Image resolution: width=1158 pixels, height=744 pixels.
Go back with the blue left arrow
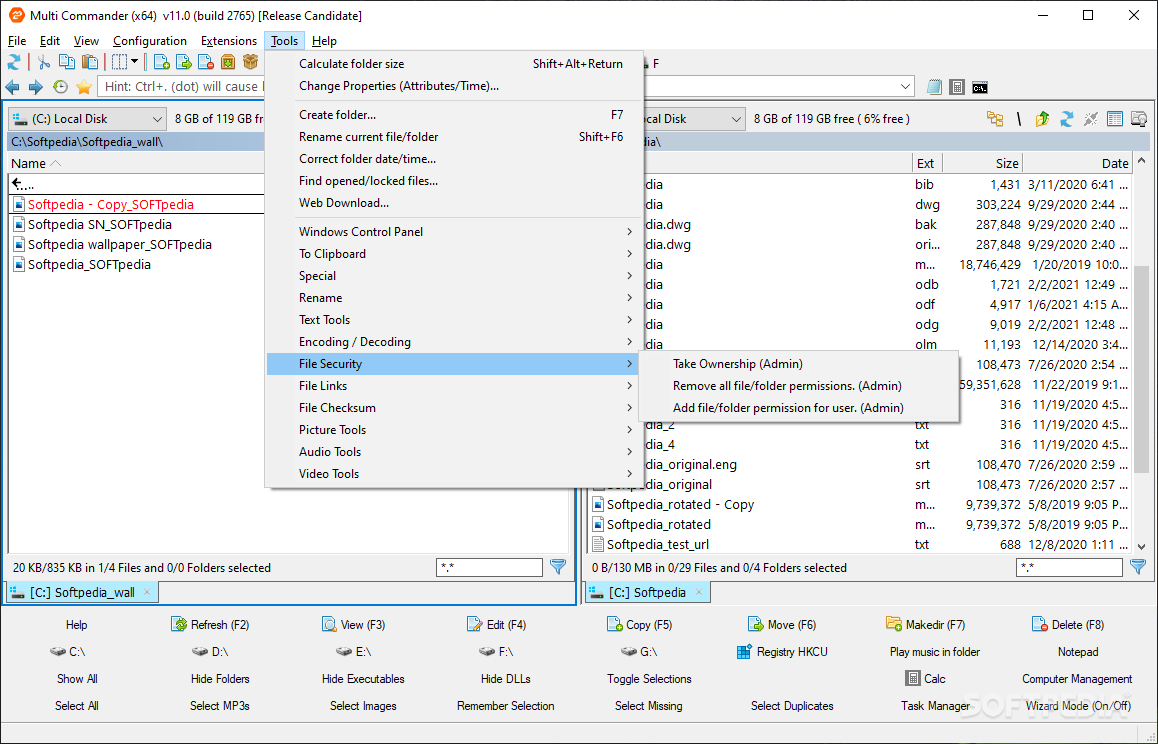coord(13,87)
